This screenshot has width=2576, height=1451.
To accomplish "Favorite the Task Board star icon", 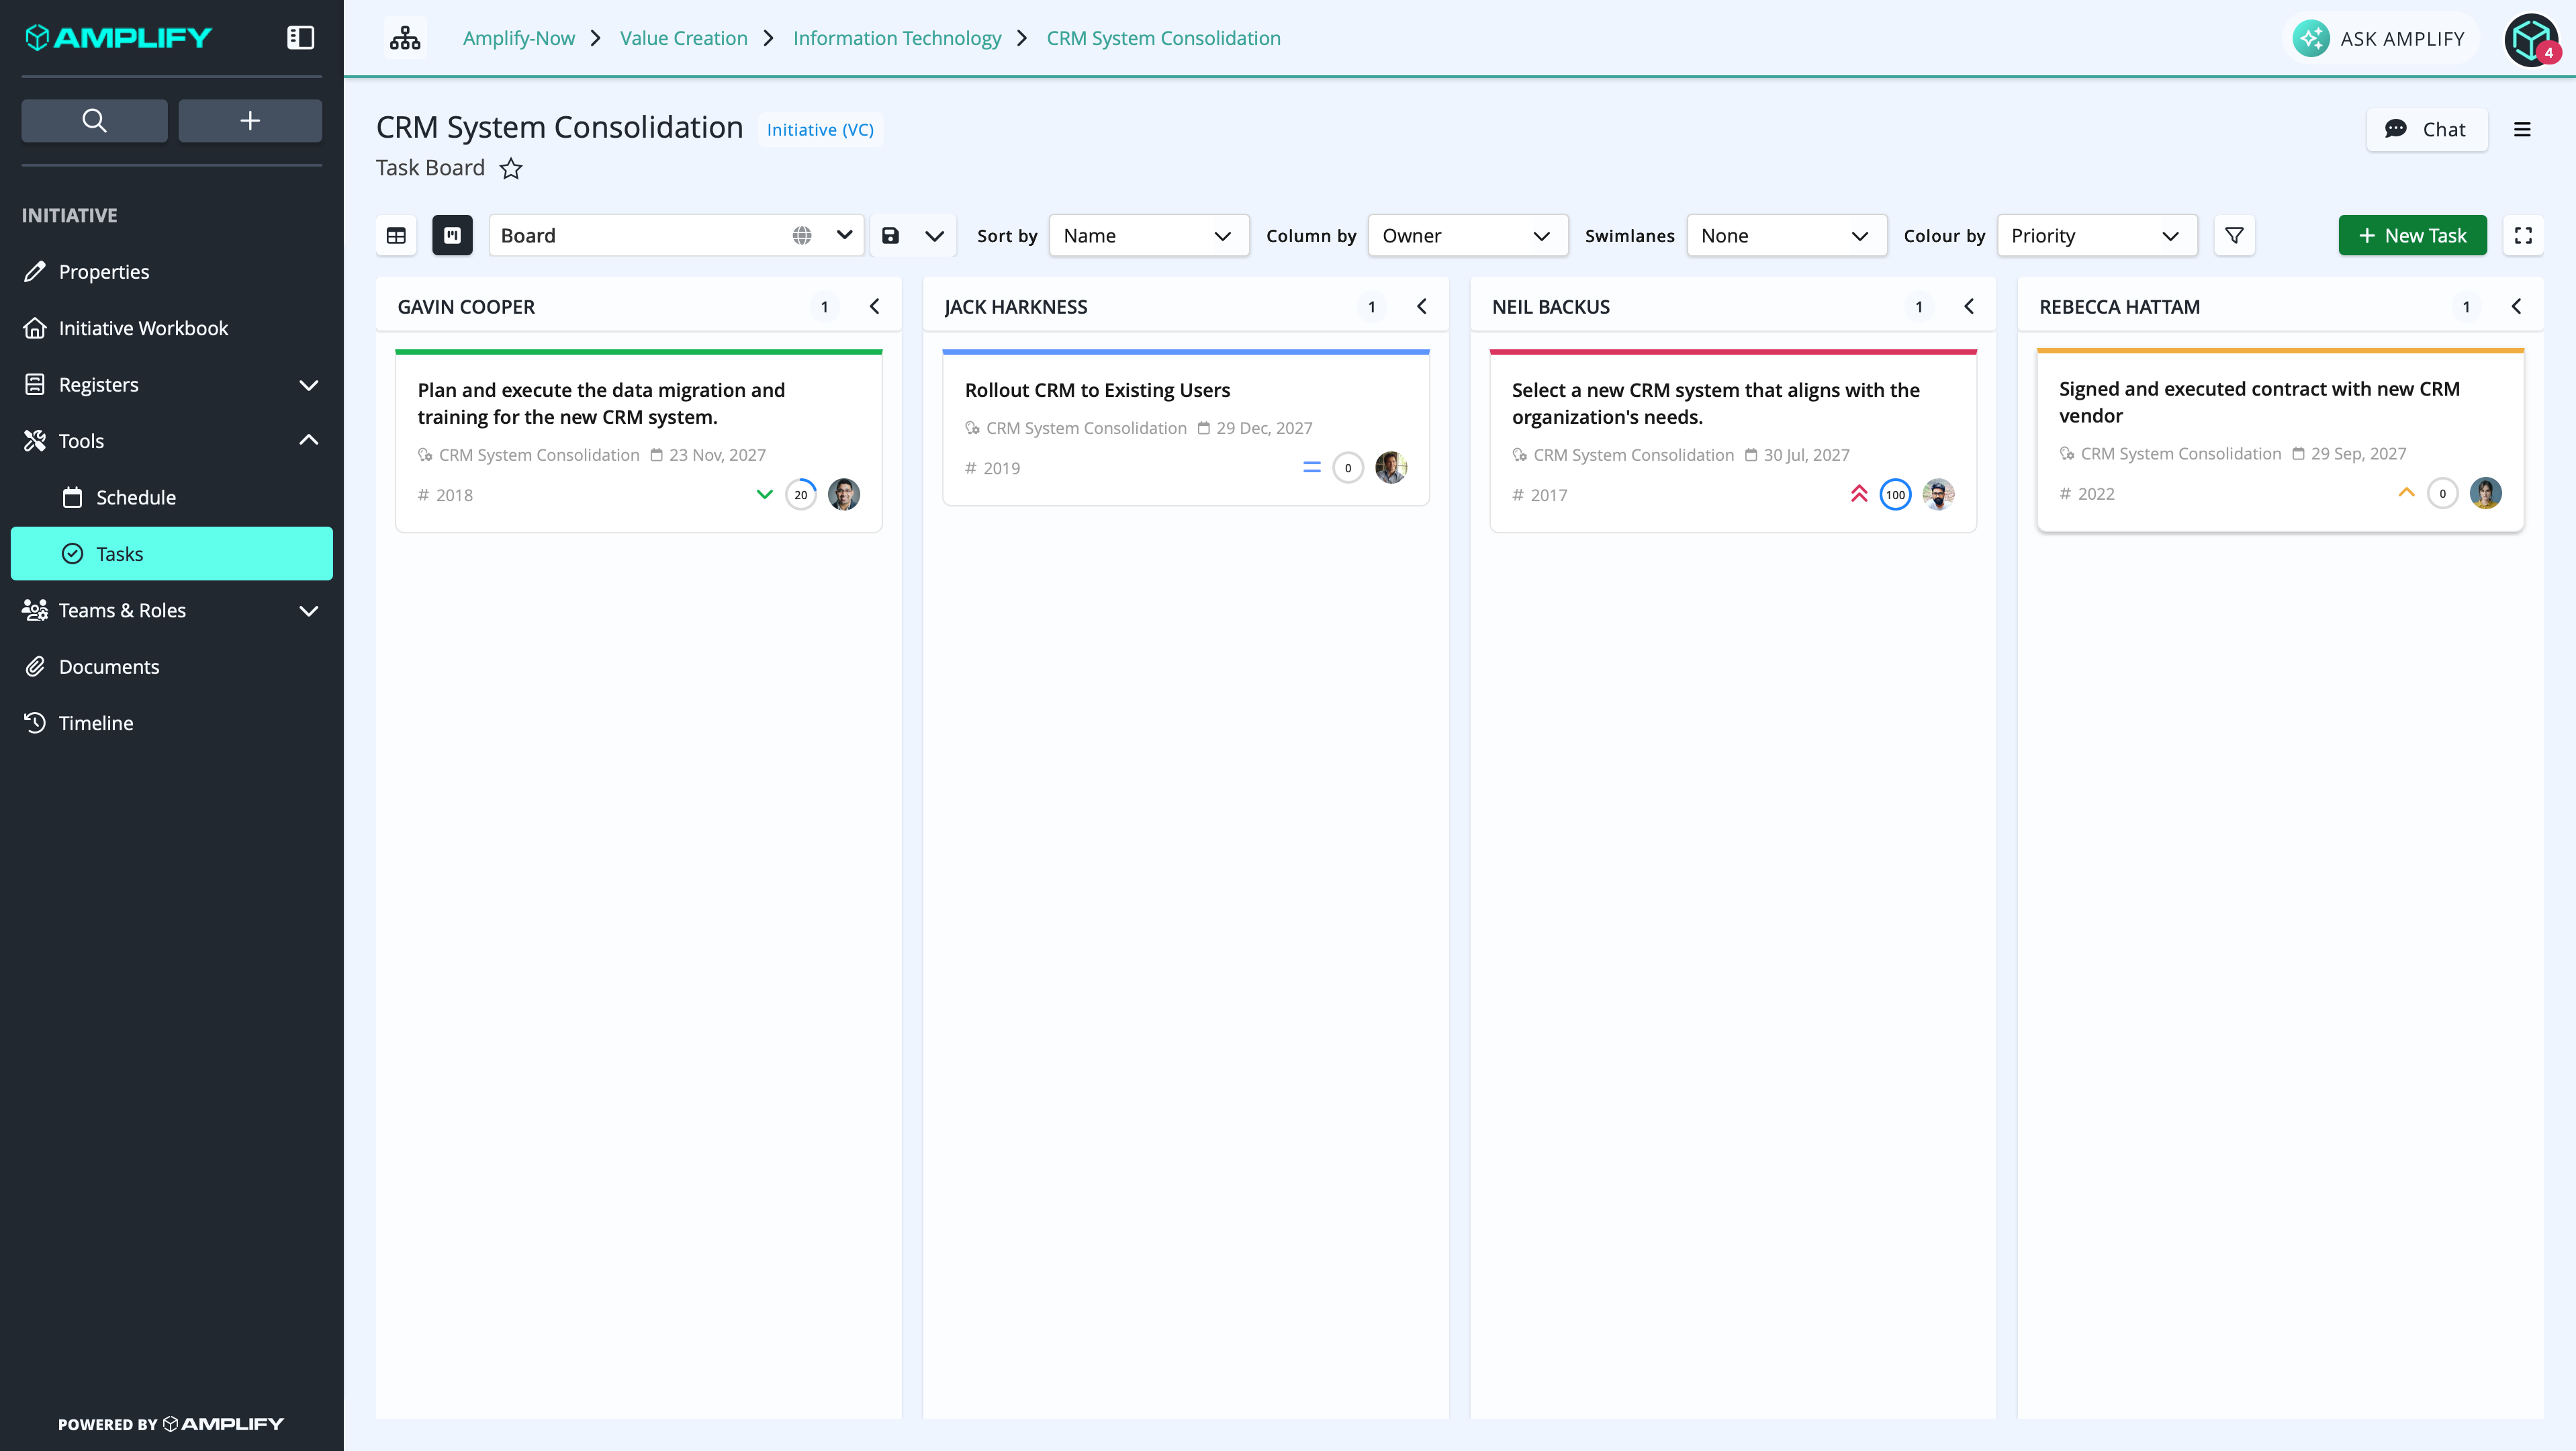I will tap(511, 168).
